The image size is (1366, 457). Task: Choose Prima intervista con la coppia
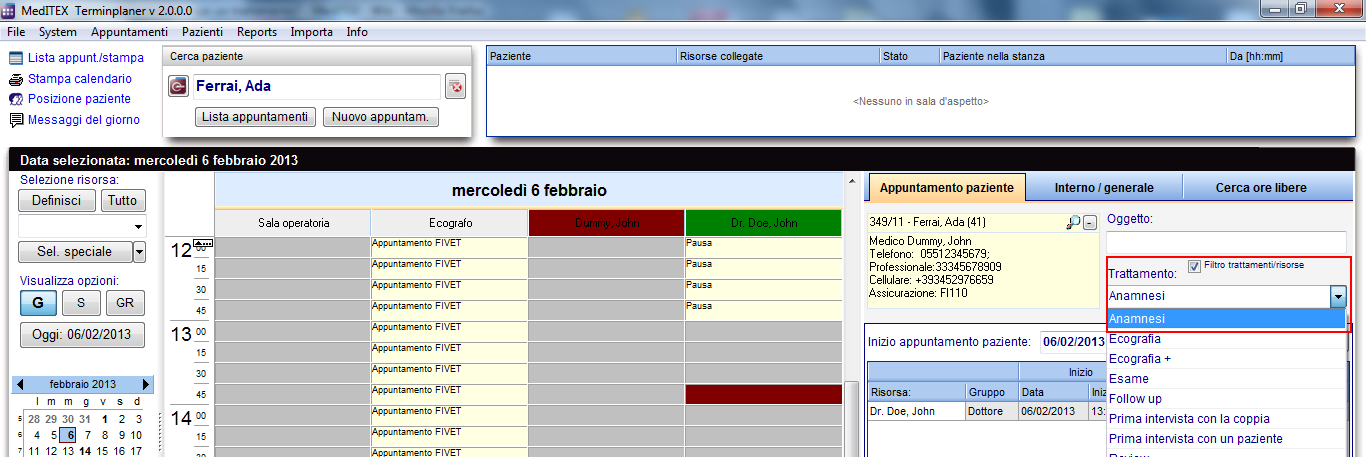[1226, 419]
